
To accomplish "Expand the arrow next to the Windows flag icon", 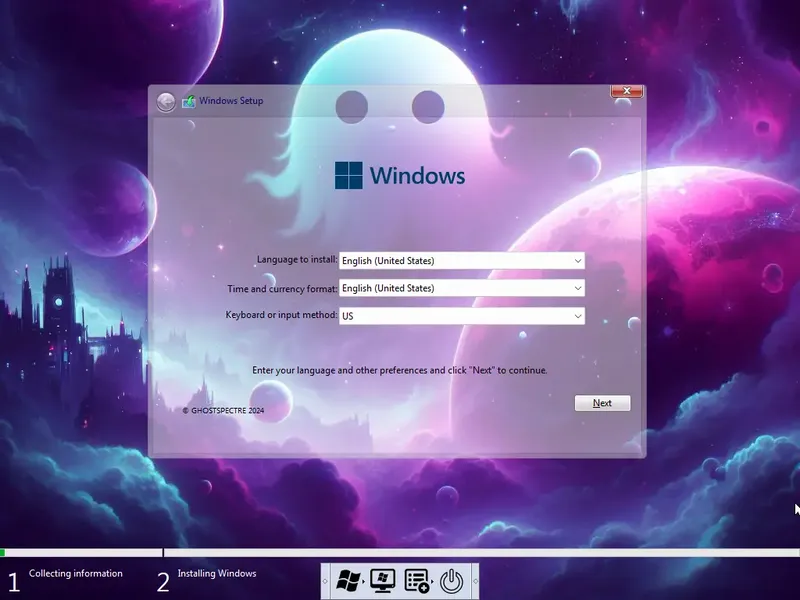I will click(363, 581).
